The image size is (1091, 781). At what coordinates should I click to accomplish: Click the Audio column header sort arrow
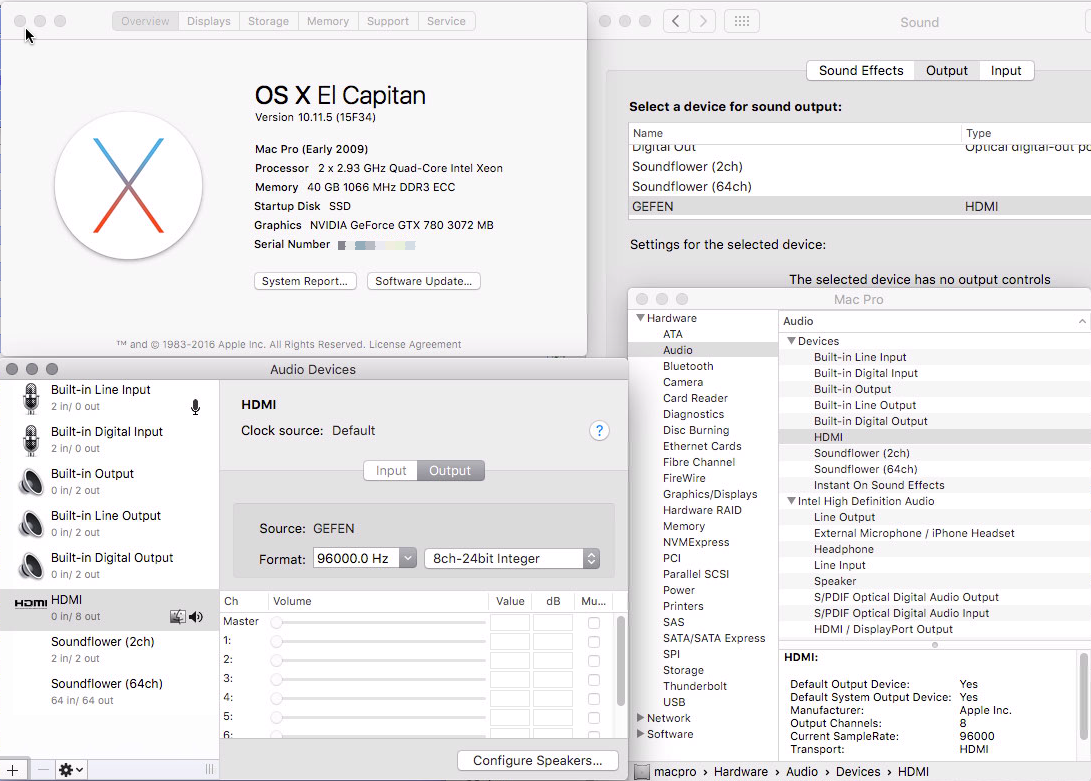click(1082, 321)
